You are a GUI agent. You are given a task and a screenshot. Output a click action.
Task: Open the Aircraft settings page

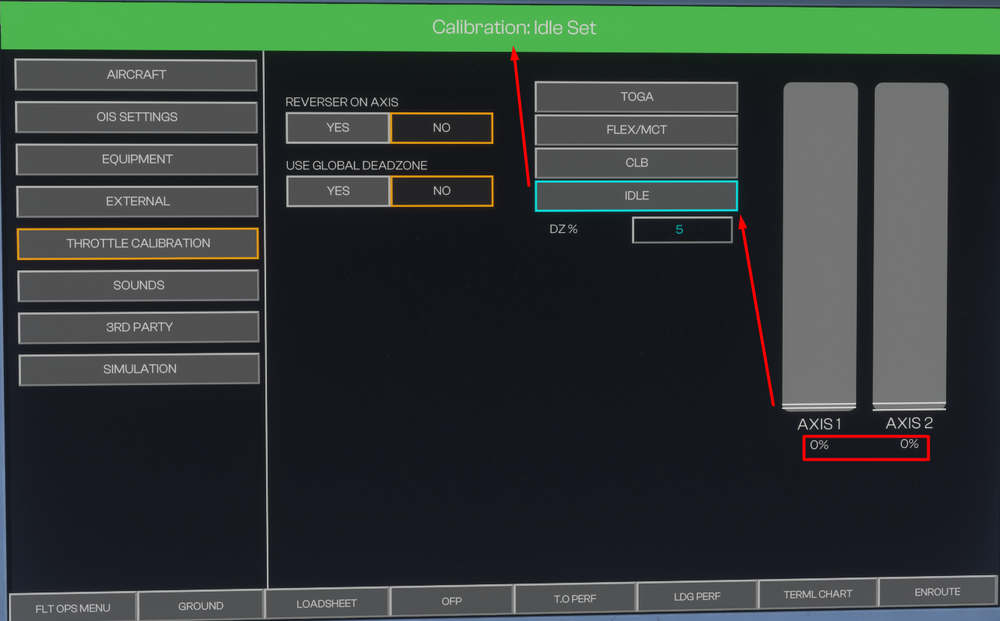point(137,75)
